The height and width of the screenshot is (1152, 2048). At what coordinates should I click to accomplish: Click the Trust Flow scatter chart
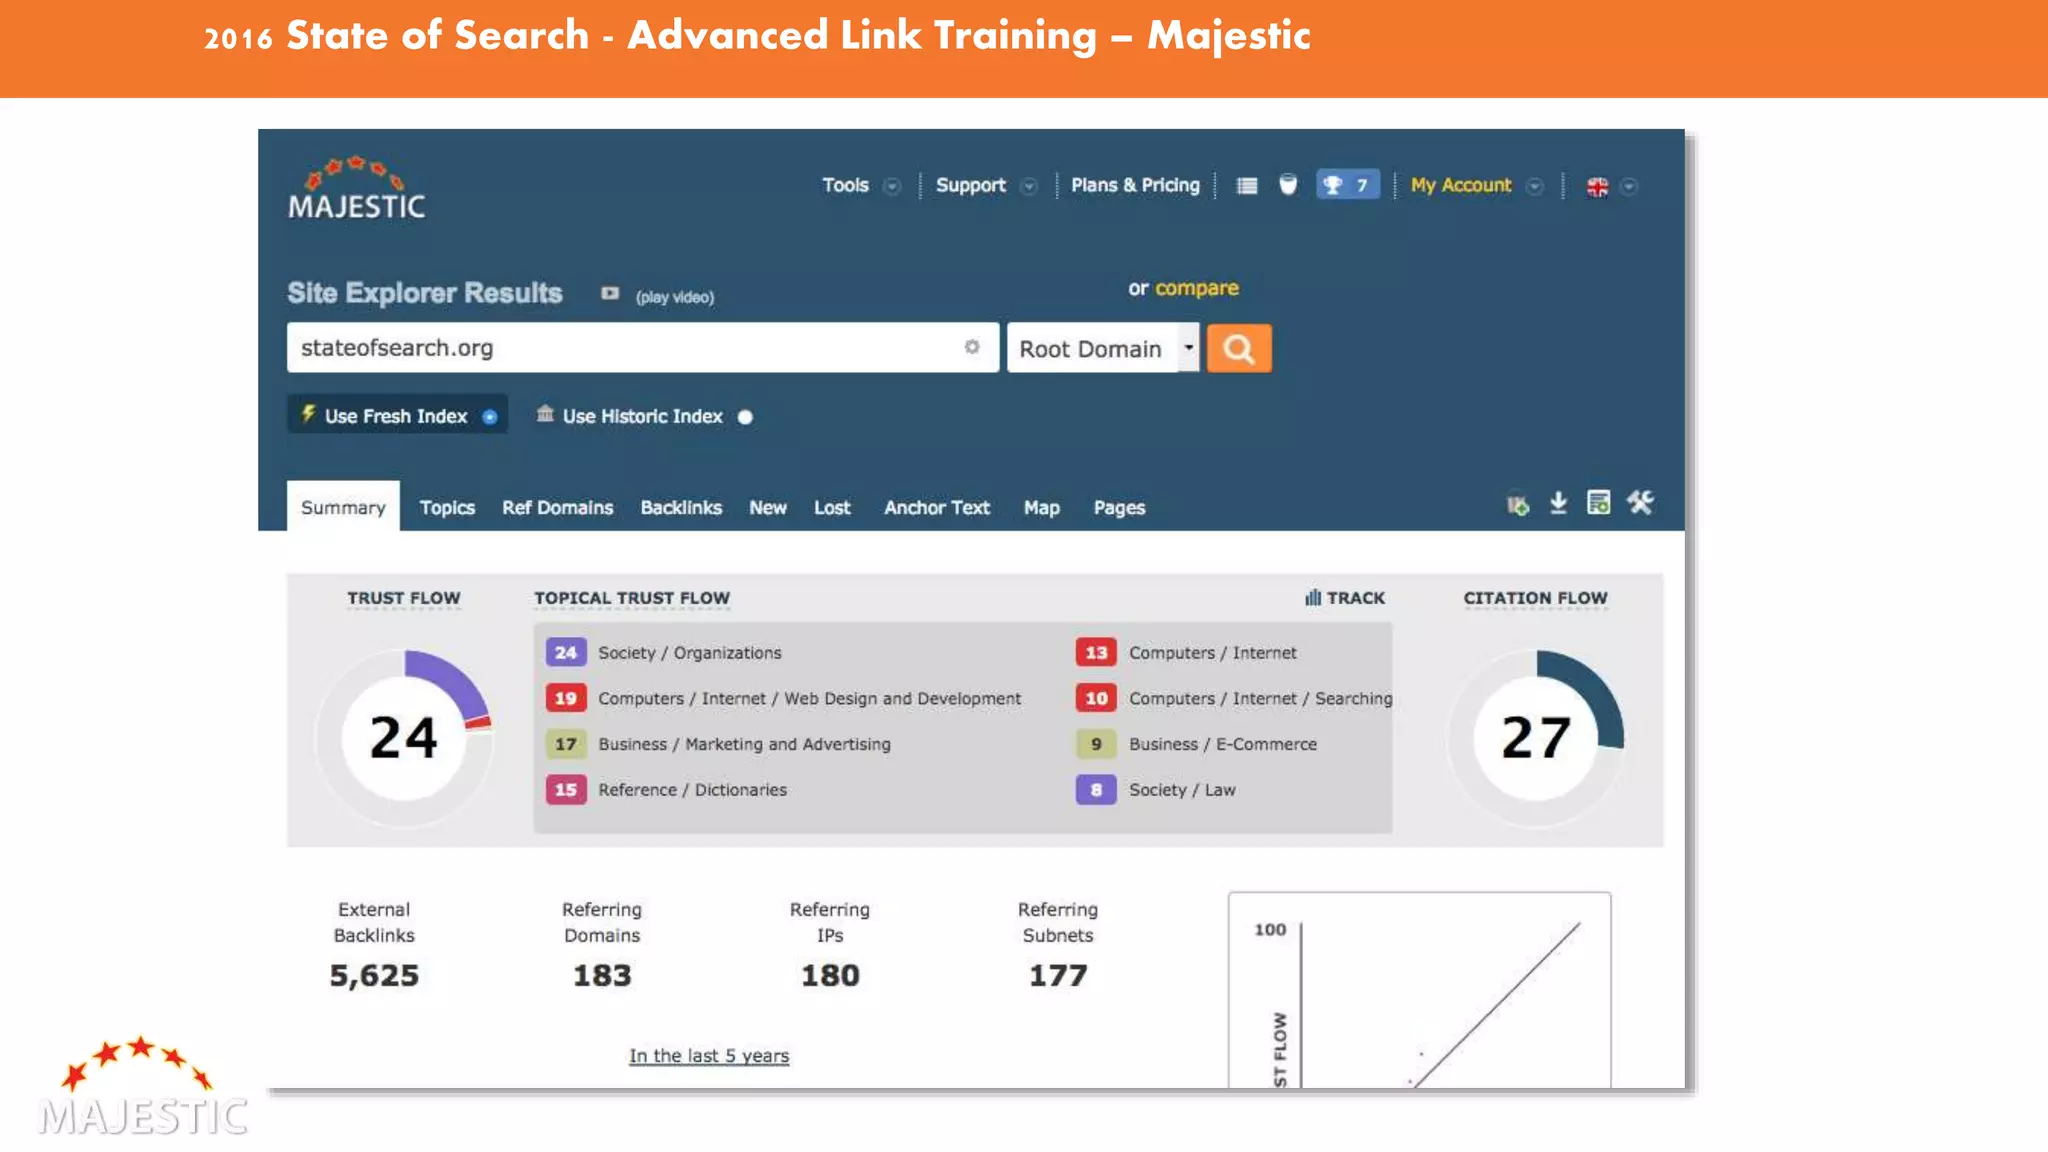(x=1420, y=990)
